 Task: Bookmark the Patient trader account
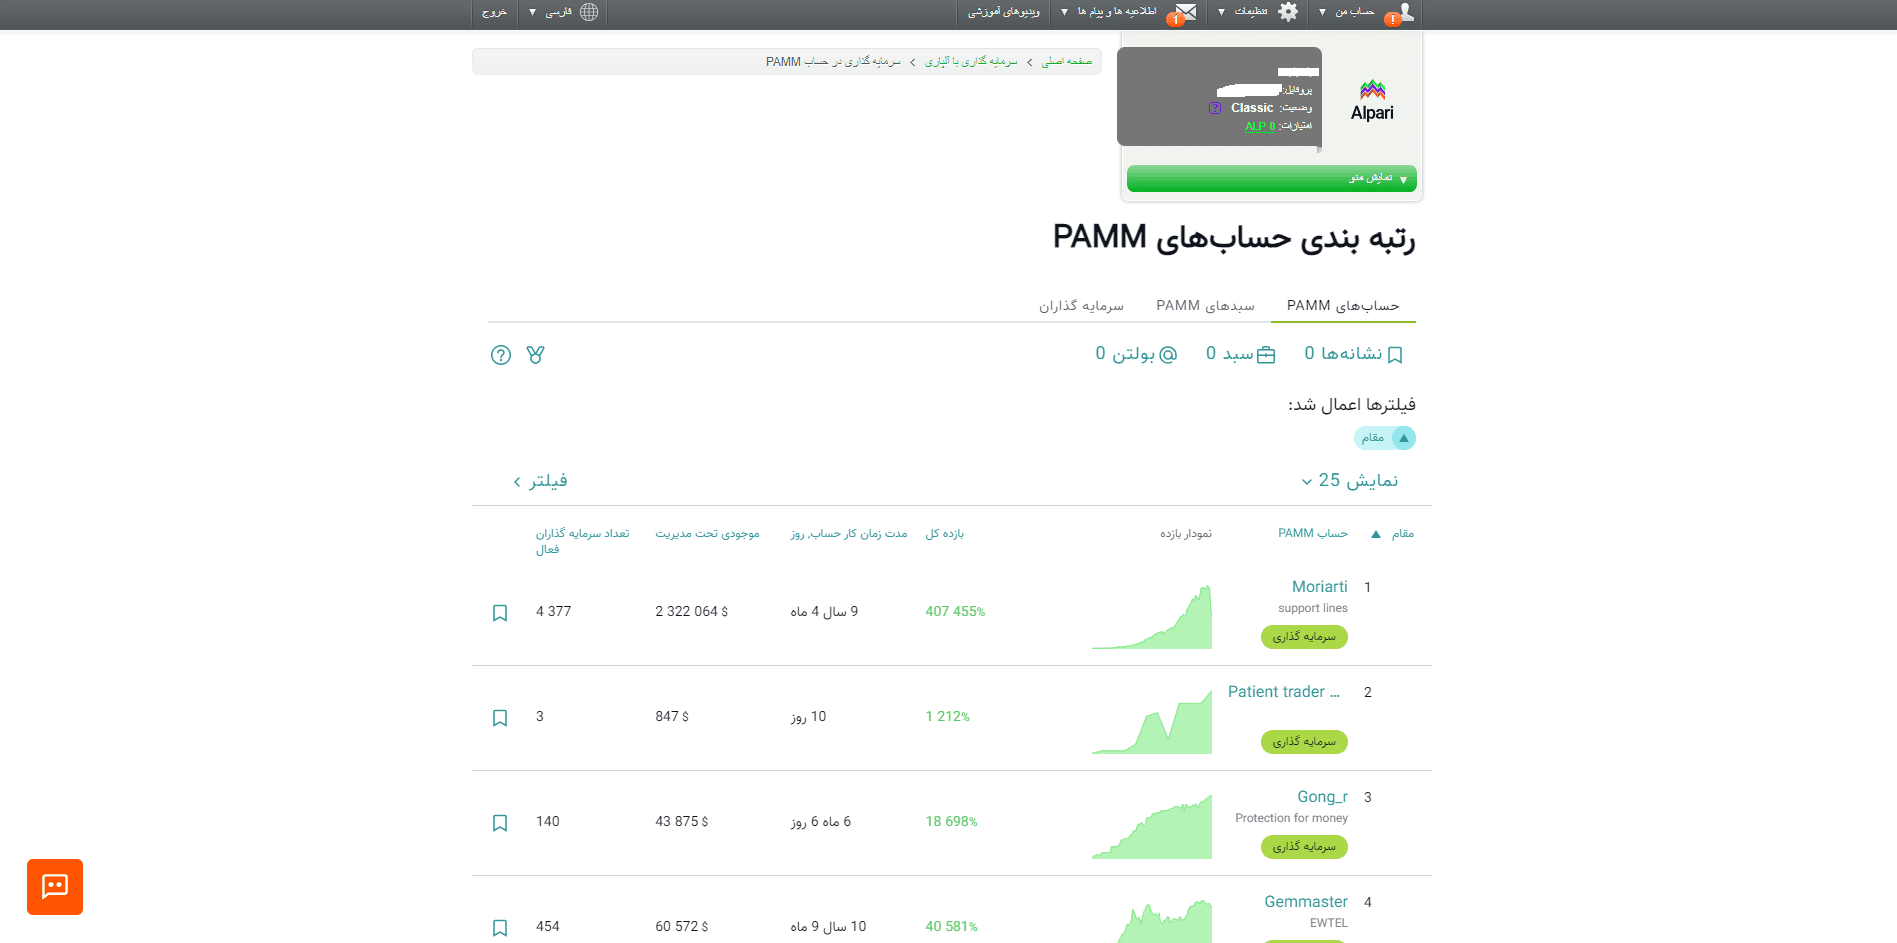tap(500, 718)
